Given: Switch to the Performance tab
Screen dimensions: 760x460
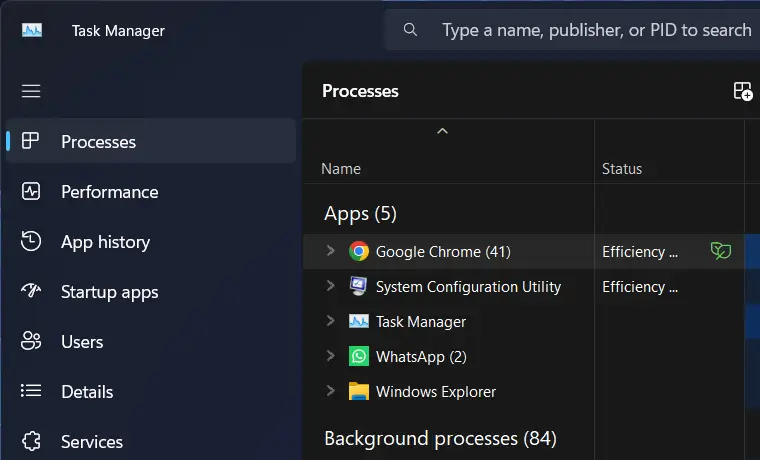Looking at the screenshot, I should point(151,191).
